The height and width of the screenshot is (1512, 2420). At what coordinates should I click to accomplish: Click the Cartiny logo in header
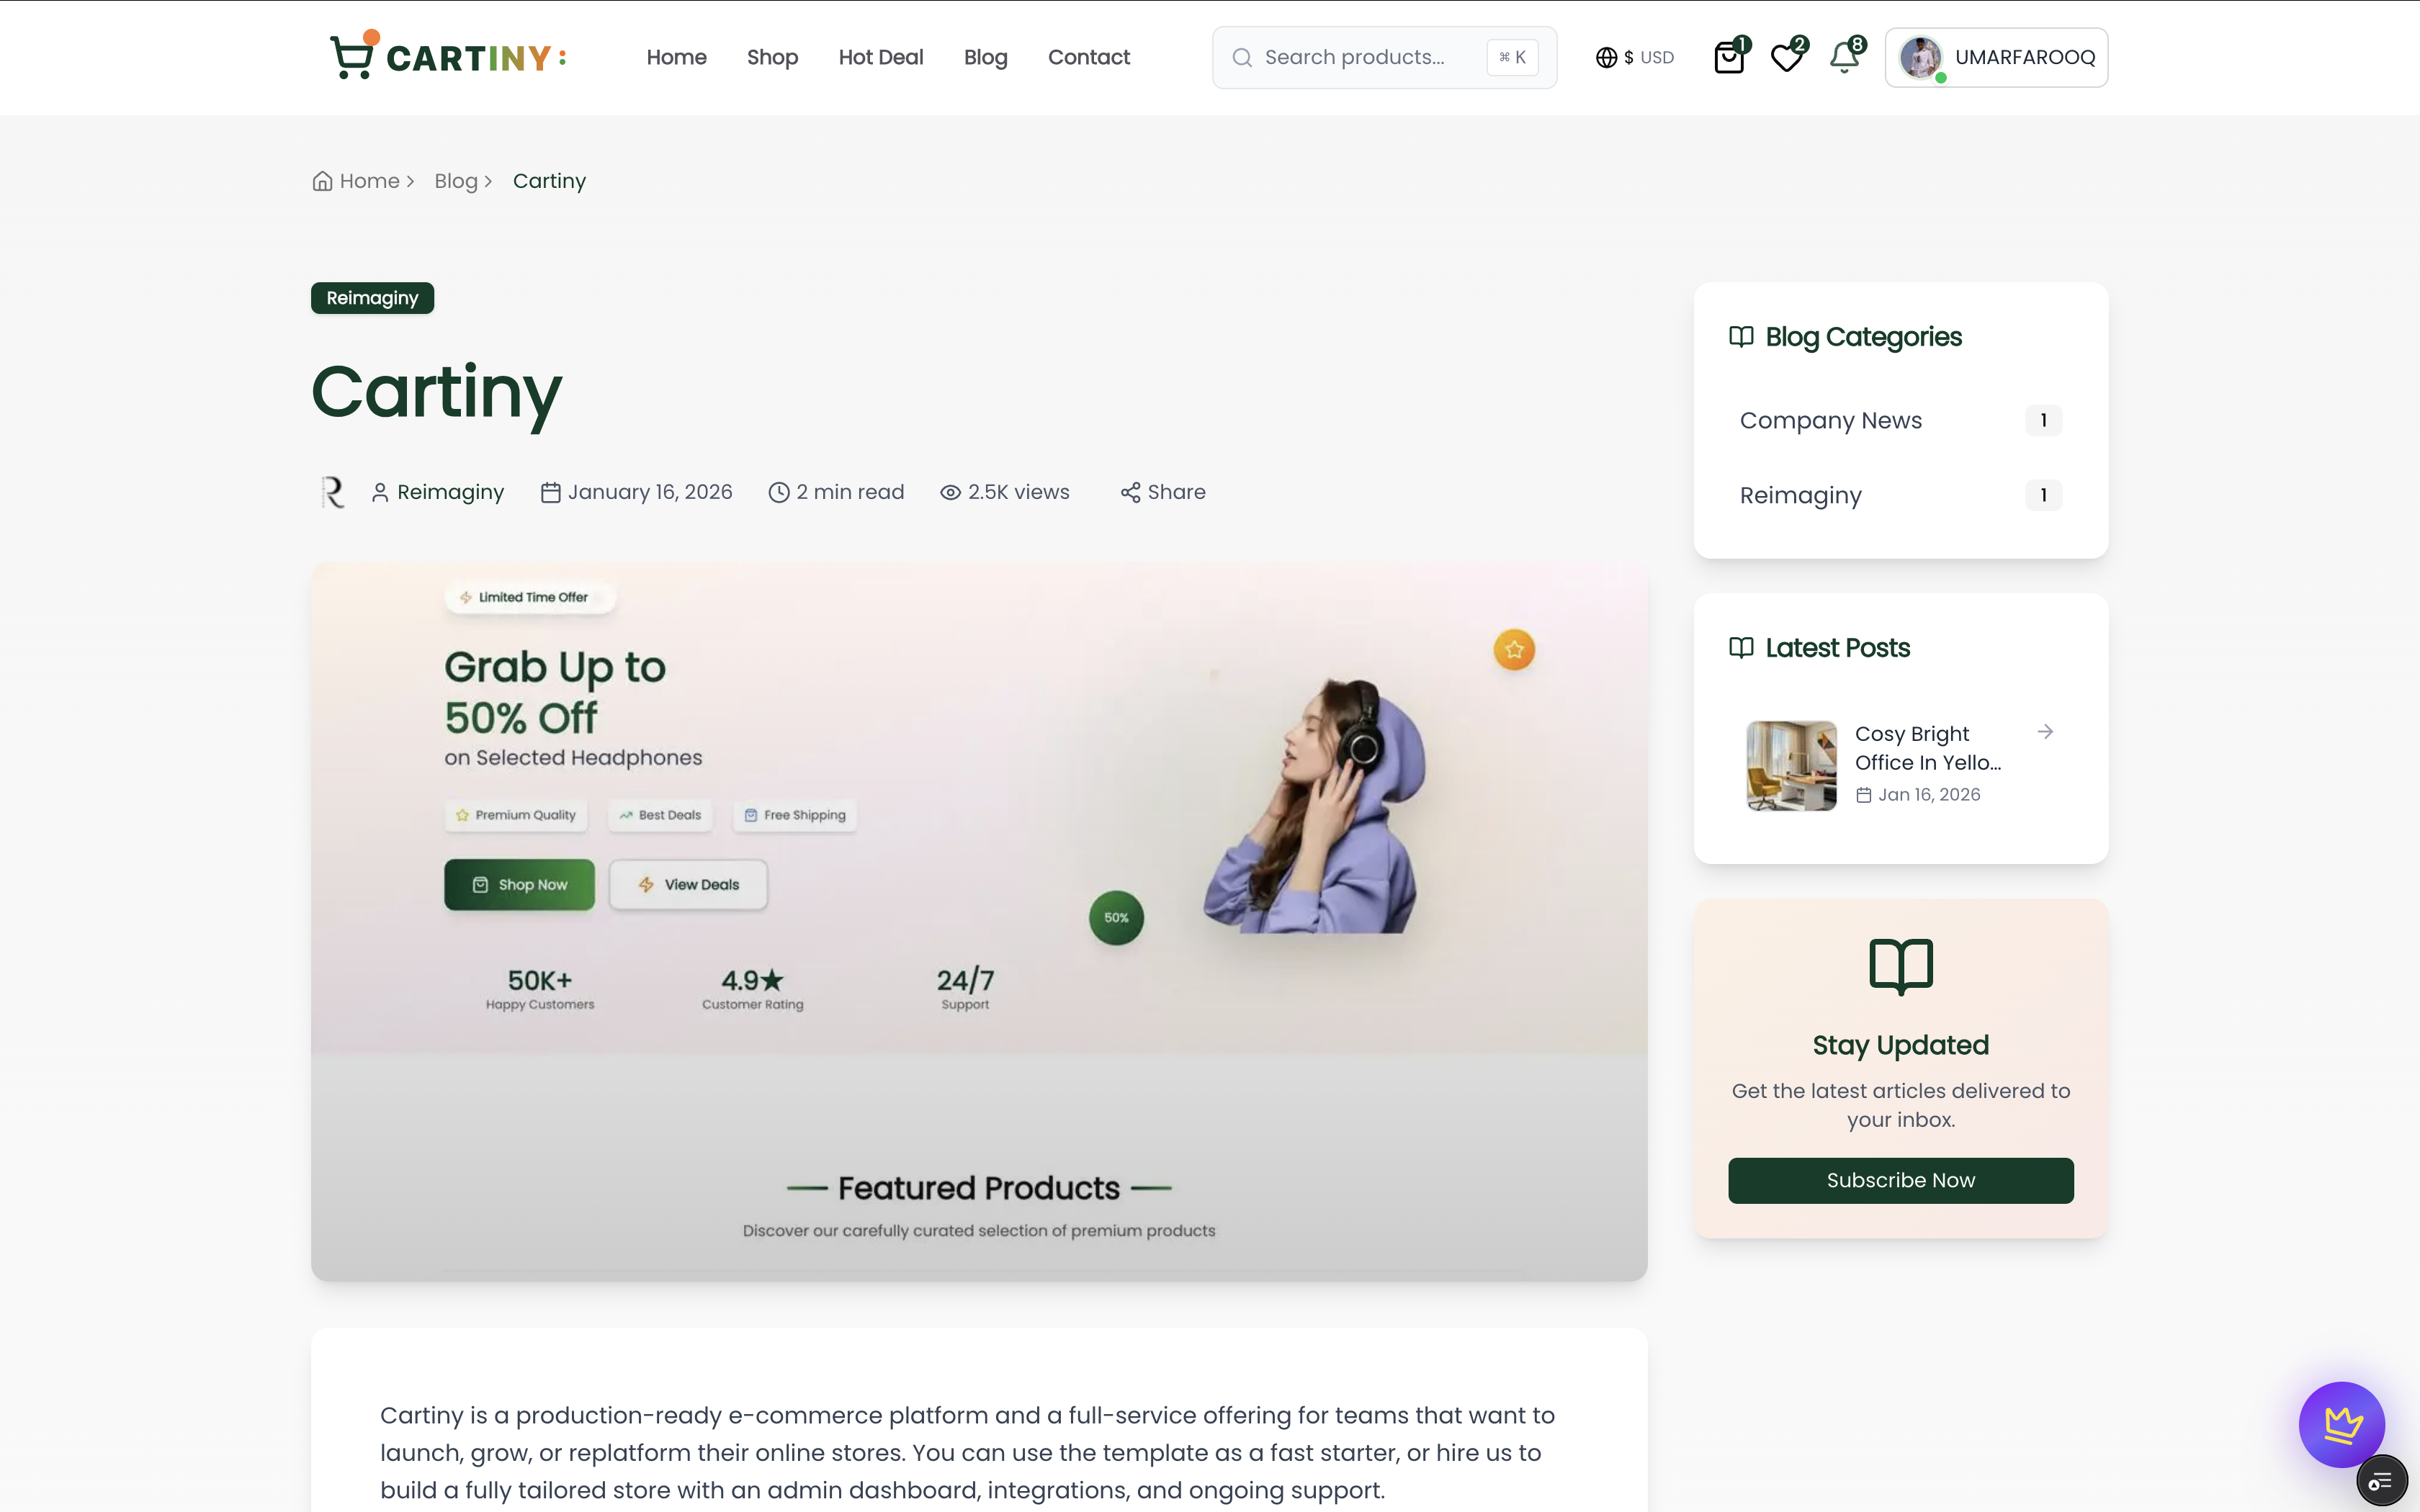pyautogui.click(x=449, y=56)
